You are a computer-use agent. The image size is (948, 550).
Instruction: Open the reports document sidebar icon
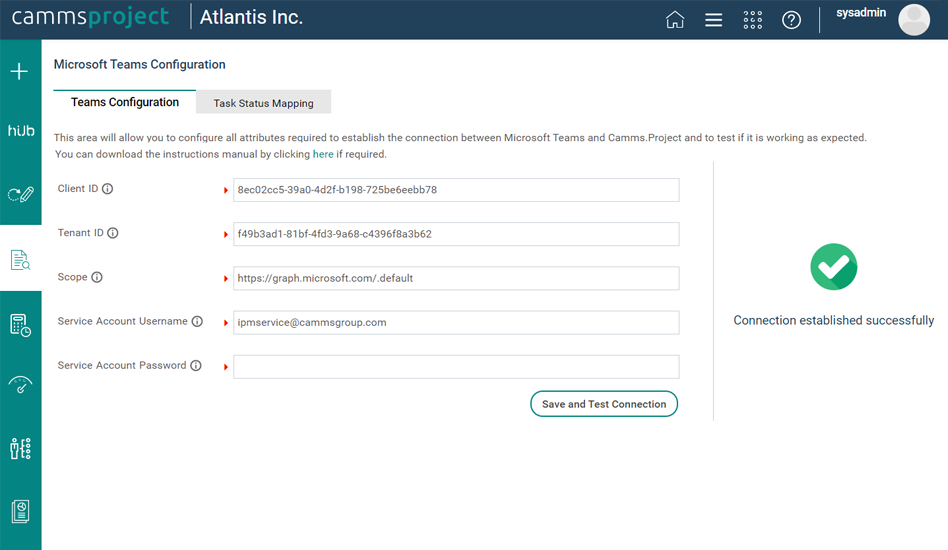21,511
